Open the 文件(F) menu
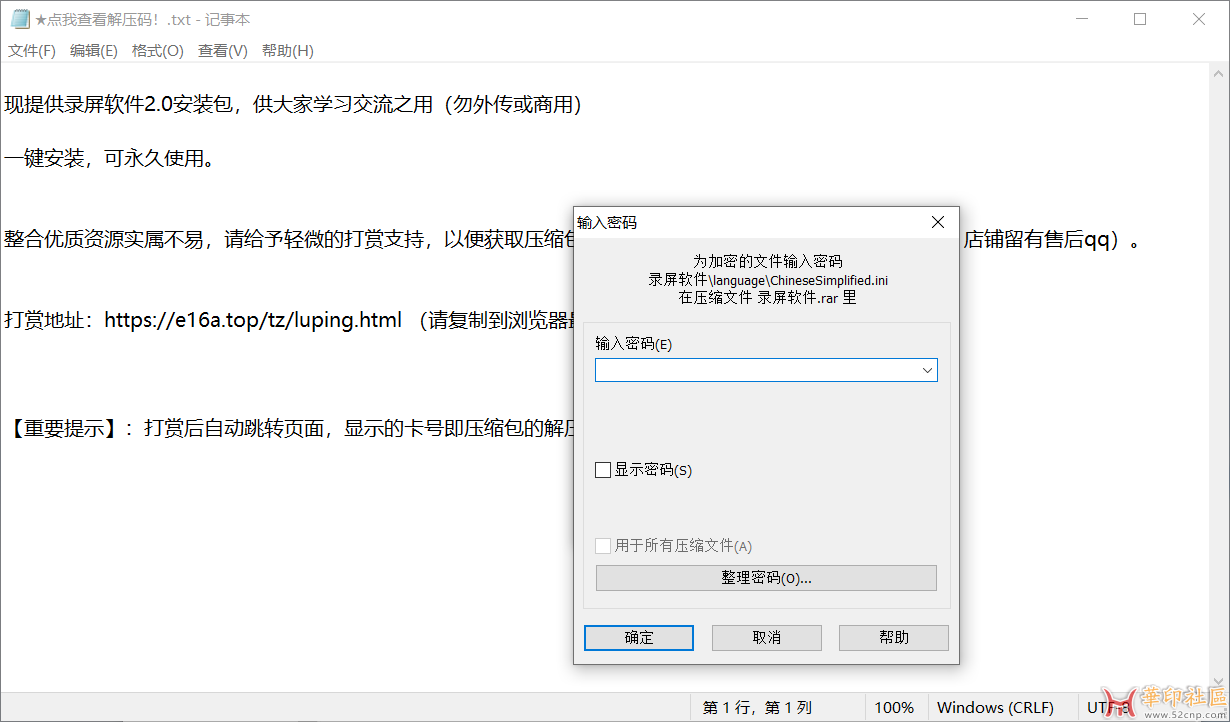1230x722 pixels. [32, 51]
